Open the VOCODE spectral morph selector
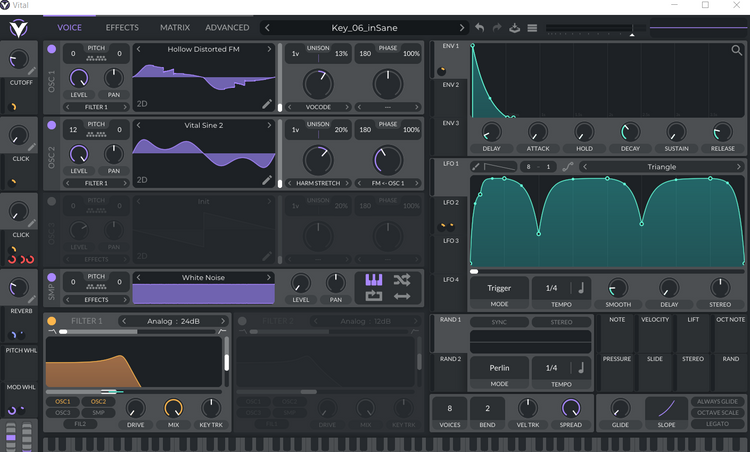Viewport: 750px width, 452px height. coord(318,107)
